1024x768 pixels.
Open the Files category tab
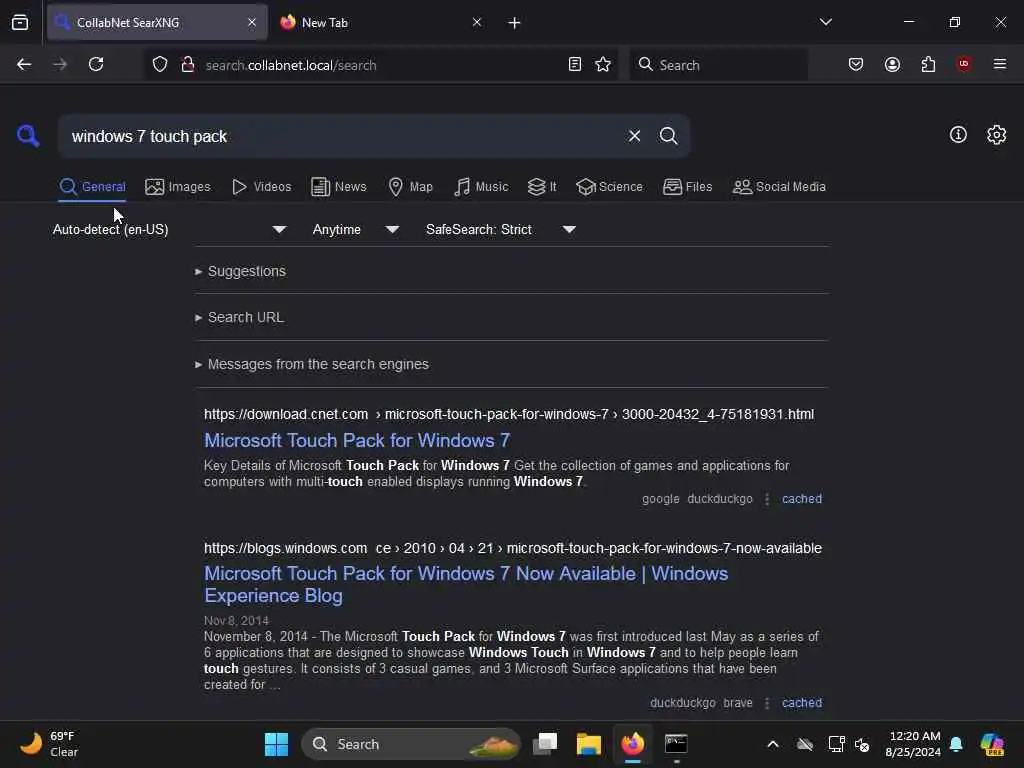point(687,187)
